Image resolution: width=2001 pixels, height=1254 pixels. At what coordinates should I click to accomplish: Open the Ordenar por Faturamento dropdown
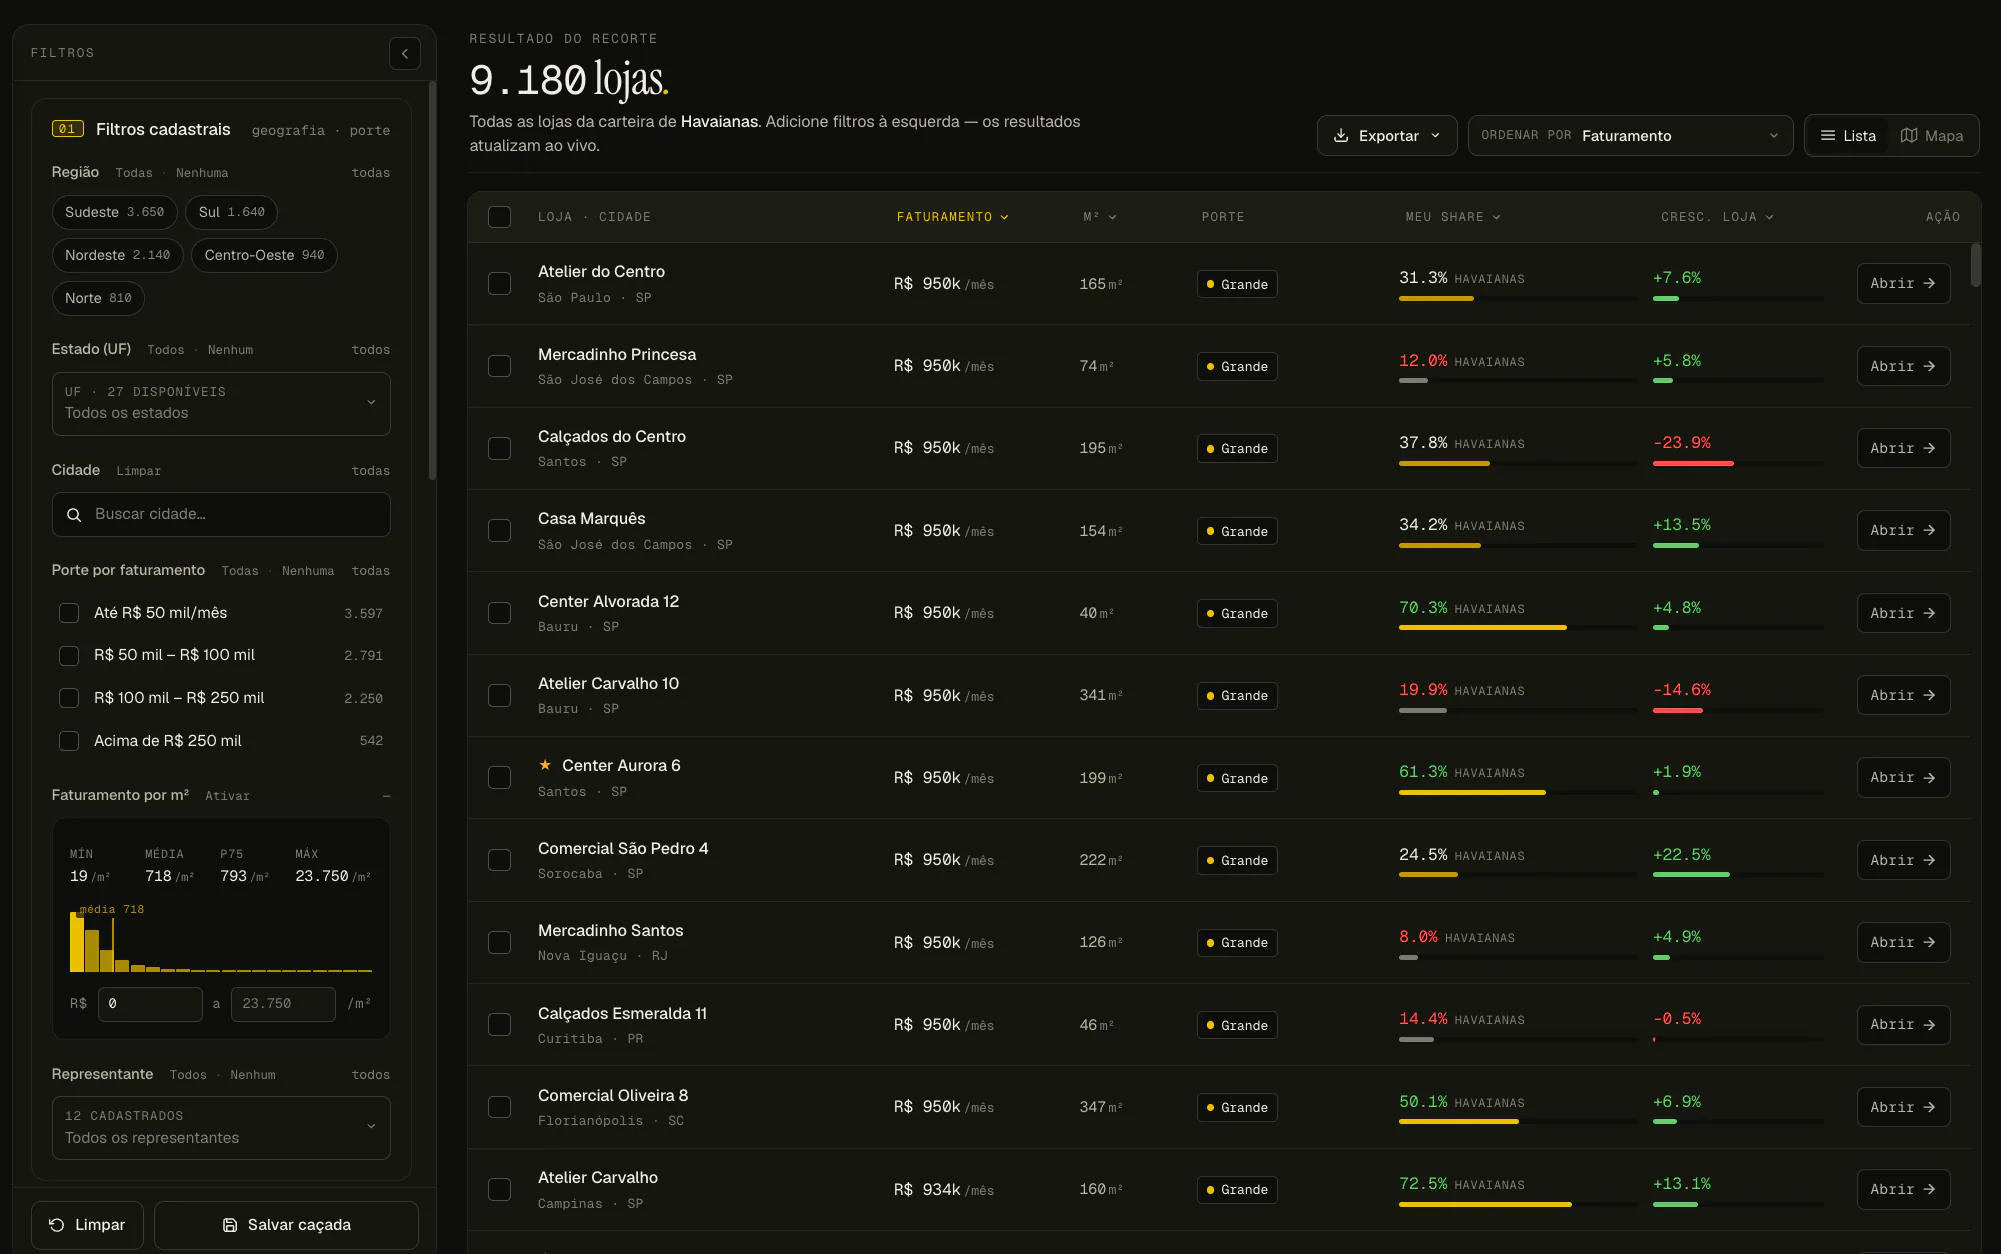(1630, 135)
